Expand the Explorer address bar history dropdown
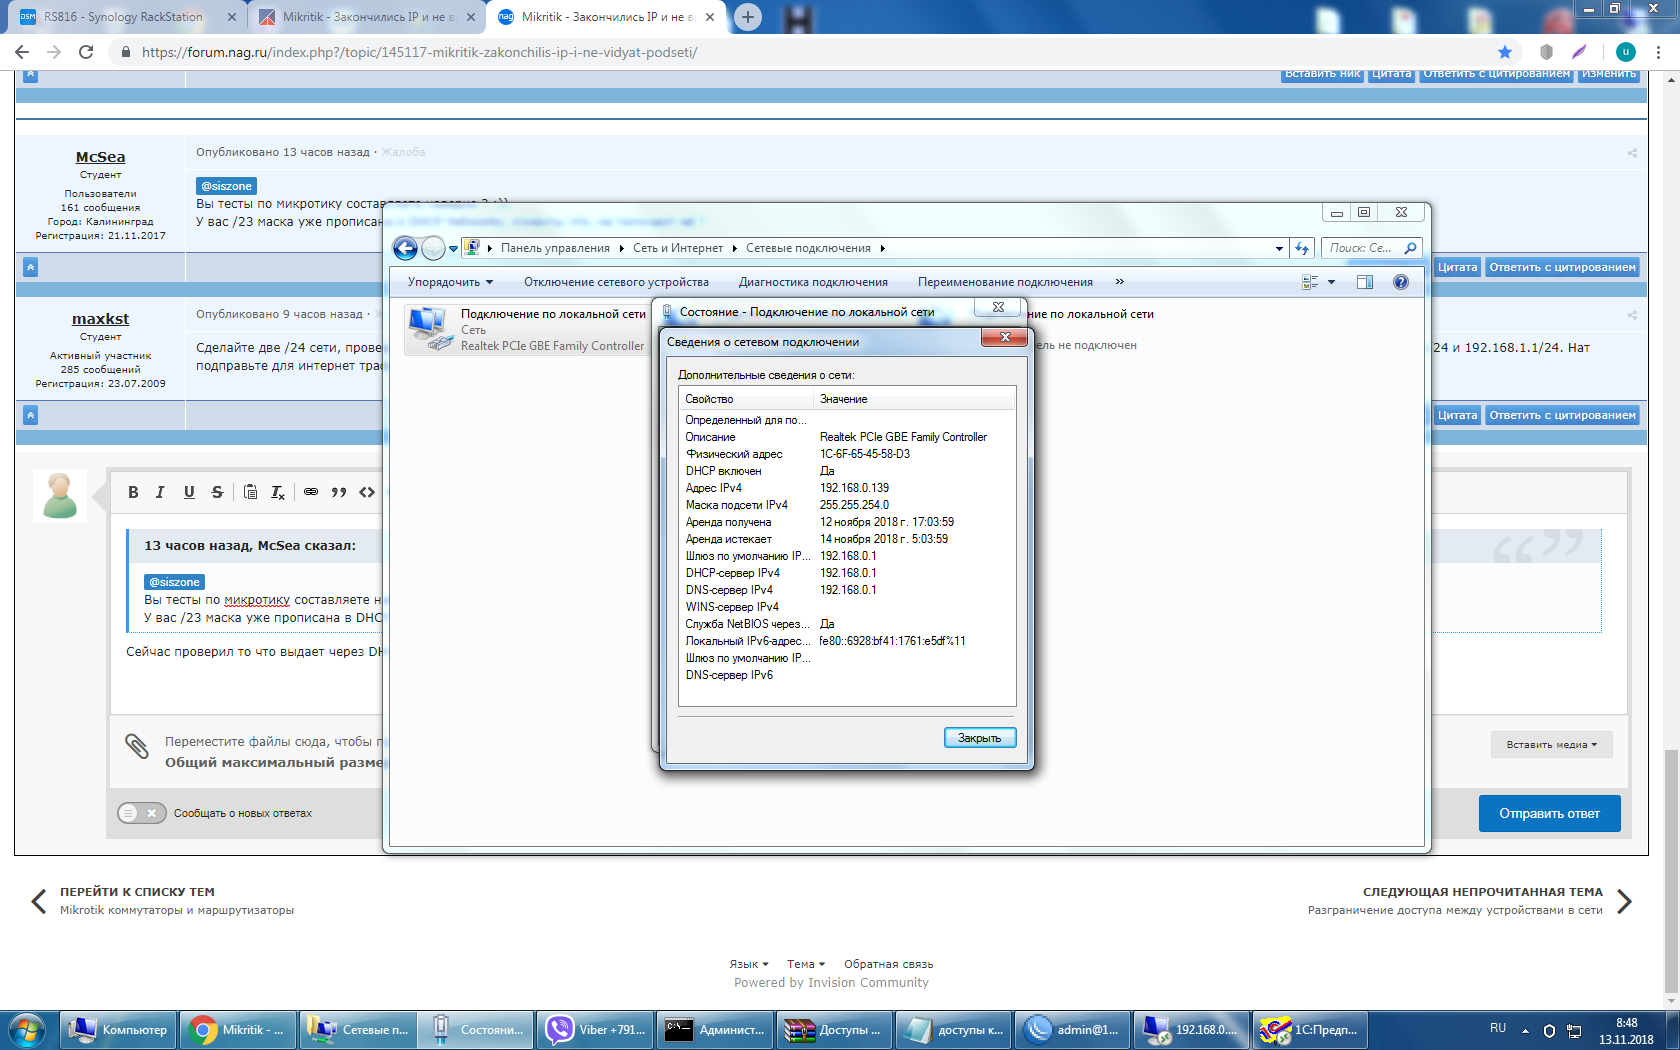 point(1279,248)
